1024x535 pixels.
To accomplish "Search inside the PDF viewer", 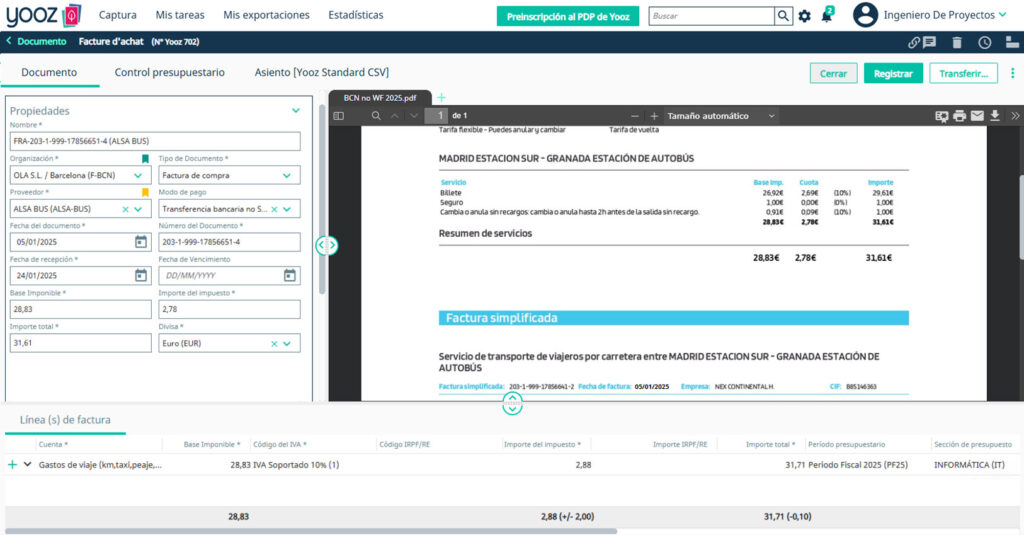I will pos(376,116).
